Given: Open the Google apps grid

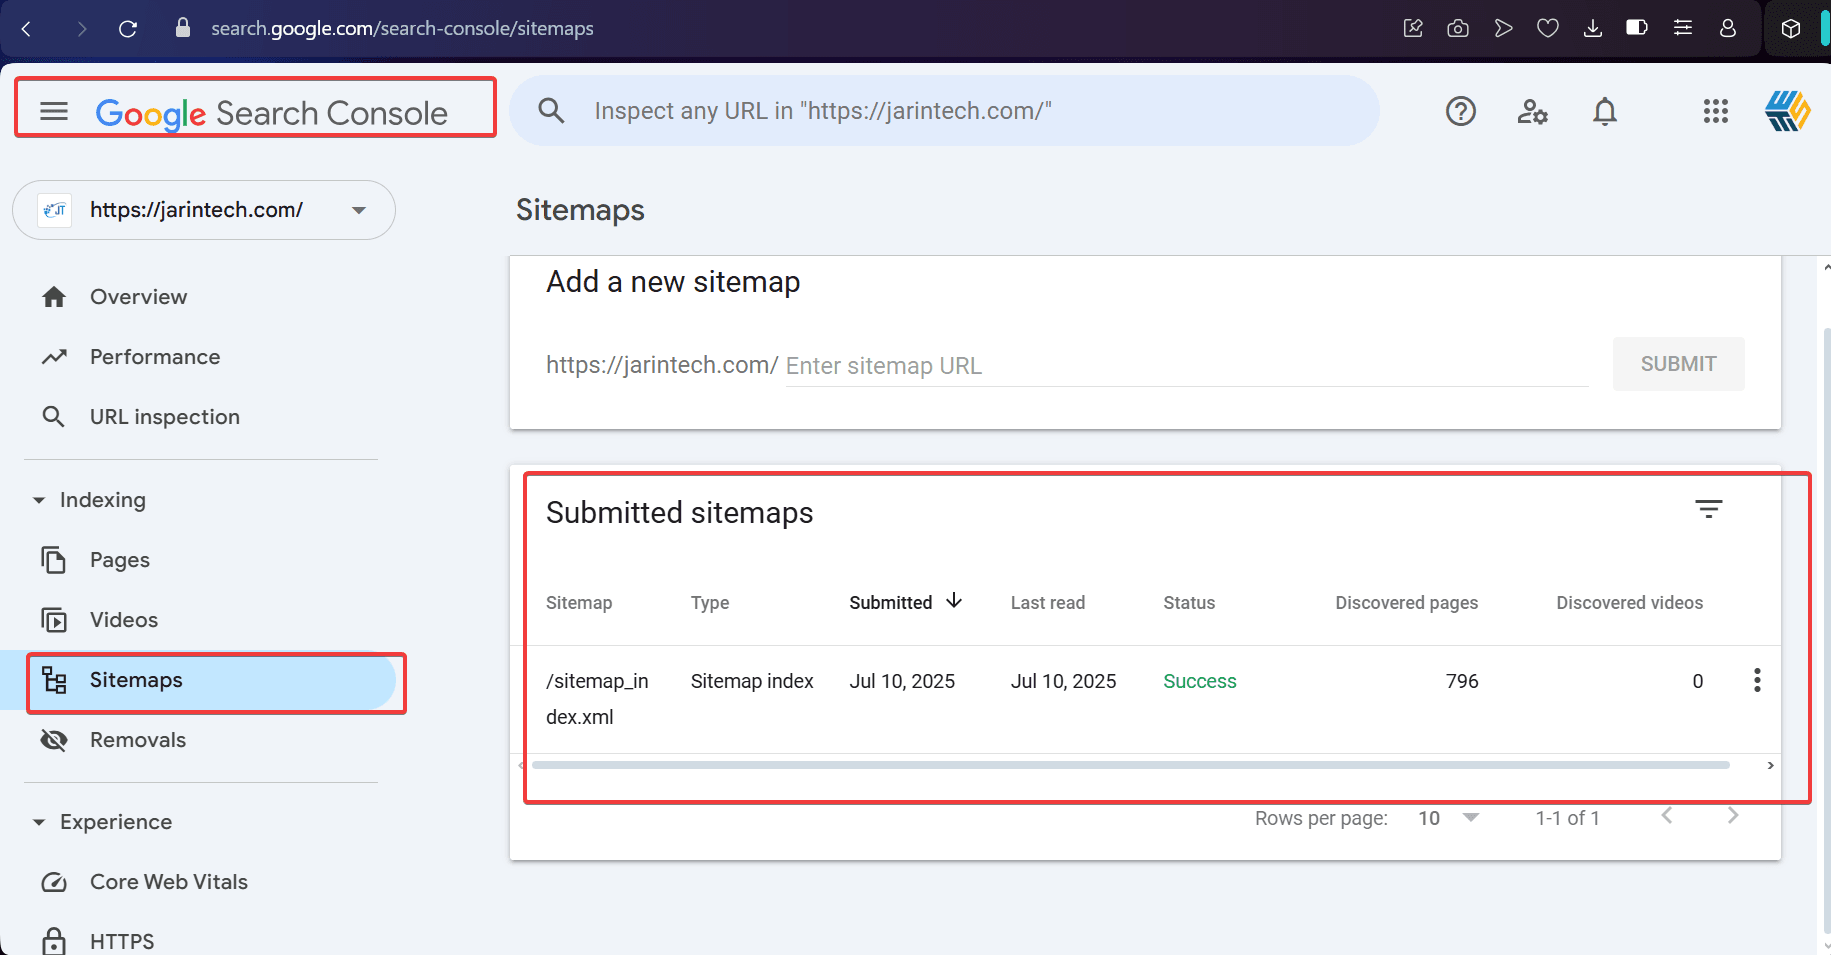Looking at the screenshot, I should tap(1715, 111).
